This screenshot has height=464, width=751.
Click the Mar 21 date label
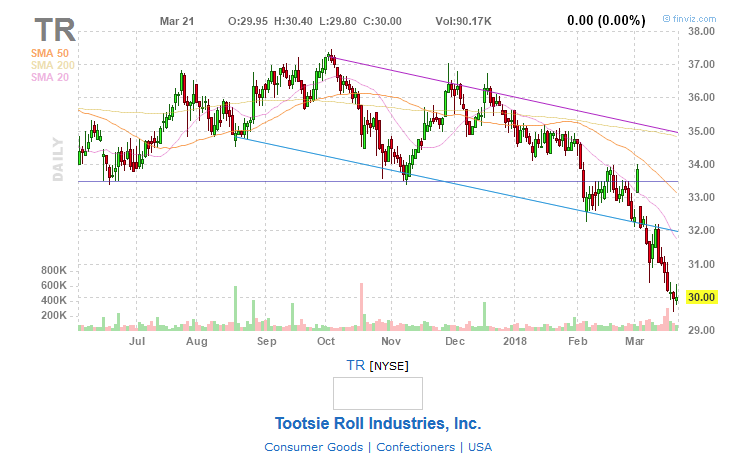(177, 21)
